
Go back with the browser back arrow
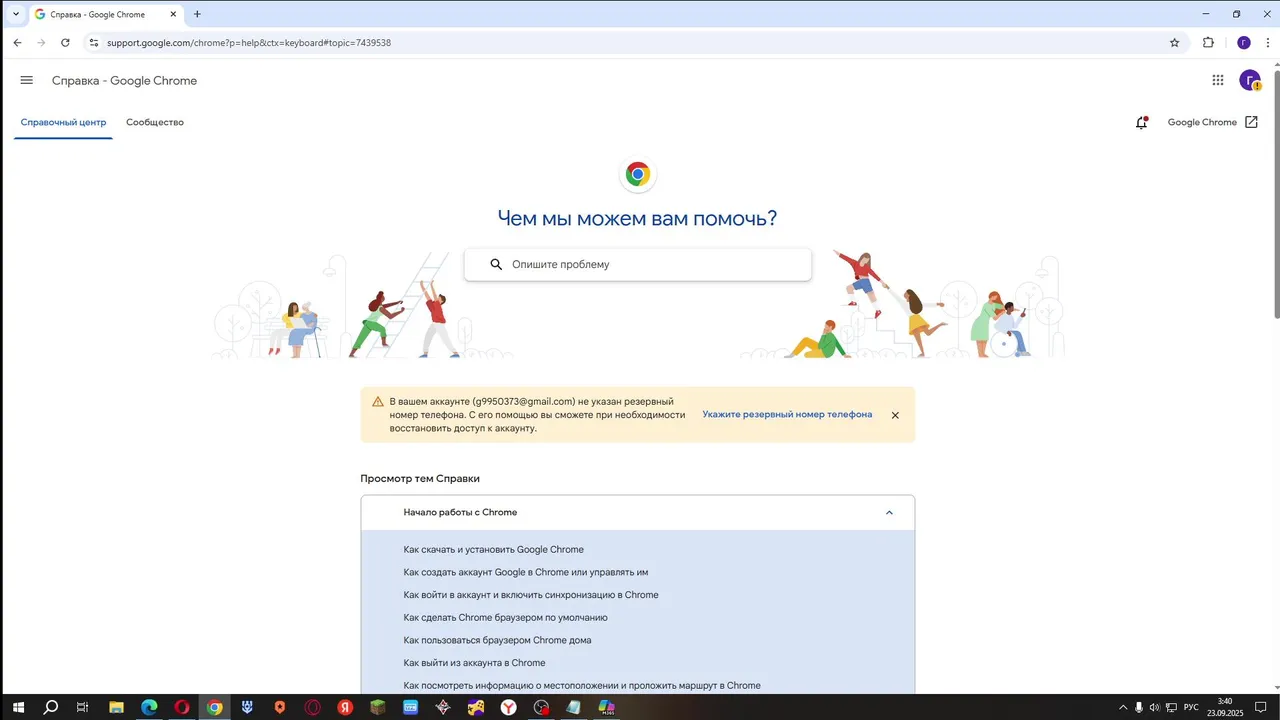coord(17,43)
